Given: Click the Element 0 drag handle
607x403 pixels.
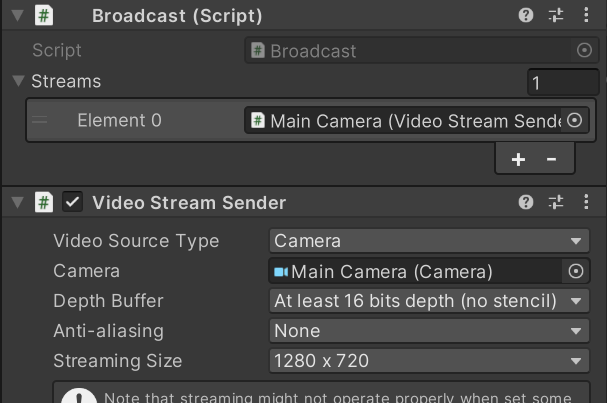Looking at the screenshot, I should click(x=41, y=121).
